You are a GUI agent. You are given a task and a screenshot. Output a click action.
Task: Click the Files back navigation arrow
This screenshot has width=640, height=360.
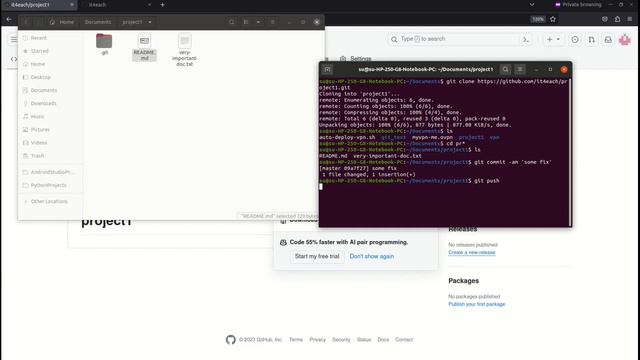point(26,22)
